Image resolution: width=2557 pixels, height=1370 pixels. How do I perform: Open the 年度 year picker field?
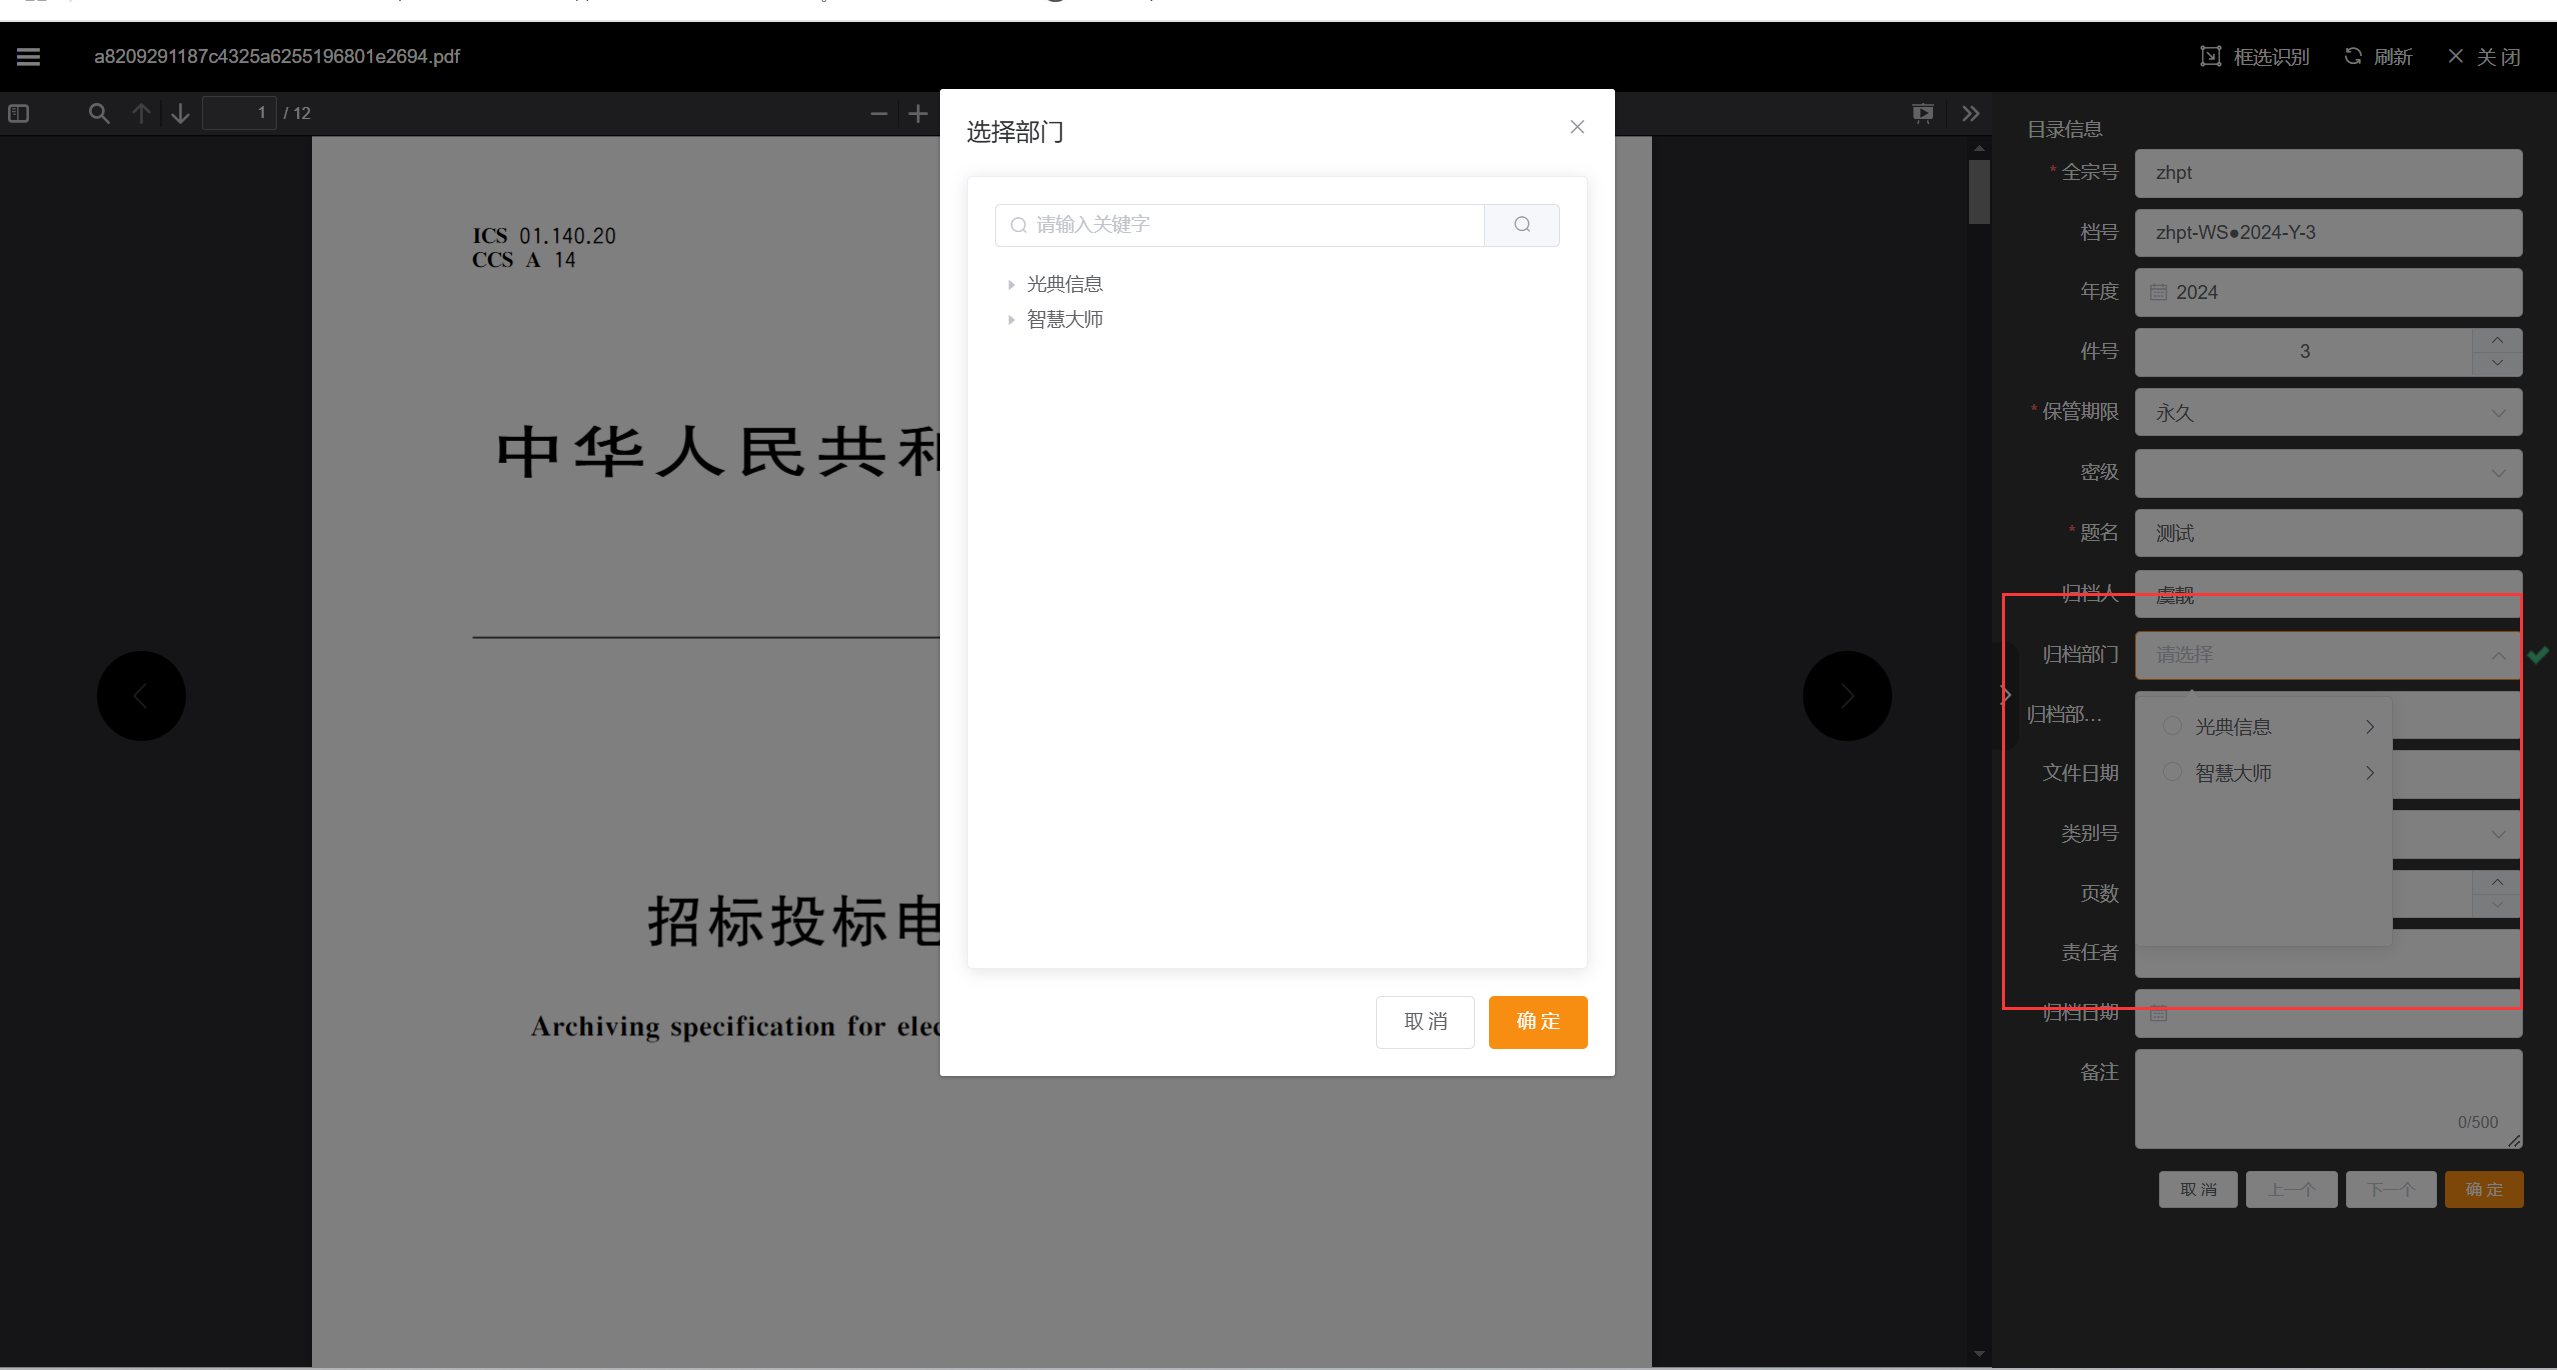[x=2328, y=293]
